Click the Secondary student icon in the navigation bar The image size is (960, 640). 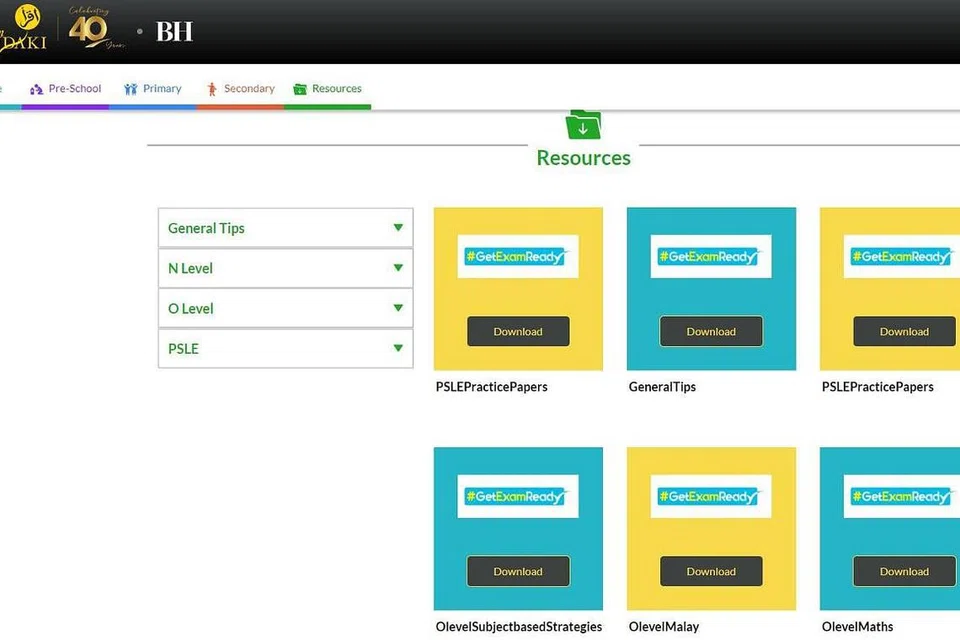[211, 89]
